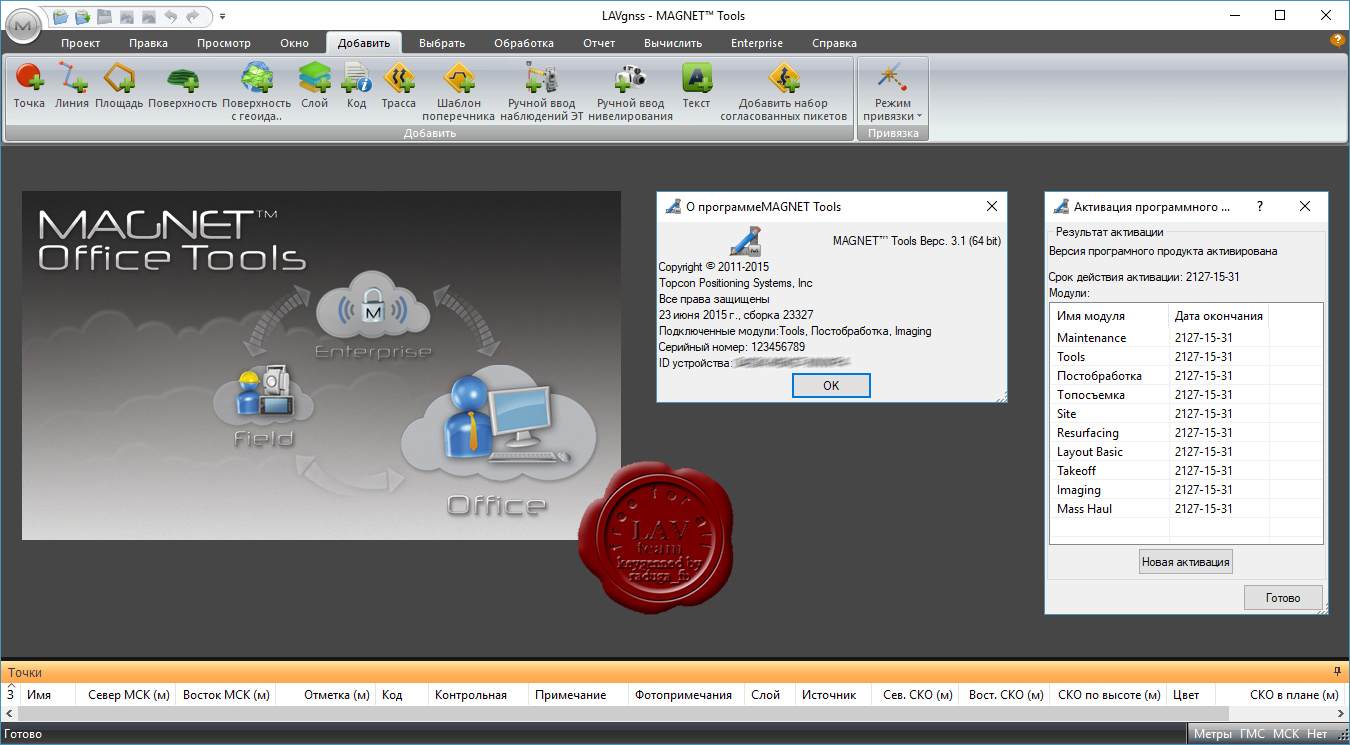The height and width of the screenshot is (745, 1350).
Task: Click Готово in the activation dialog
Action: pyautogui.click(x=1283, y=598)
